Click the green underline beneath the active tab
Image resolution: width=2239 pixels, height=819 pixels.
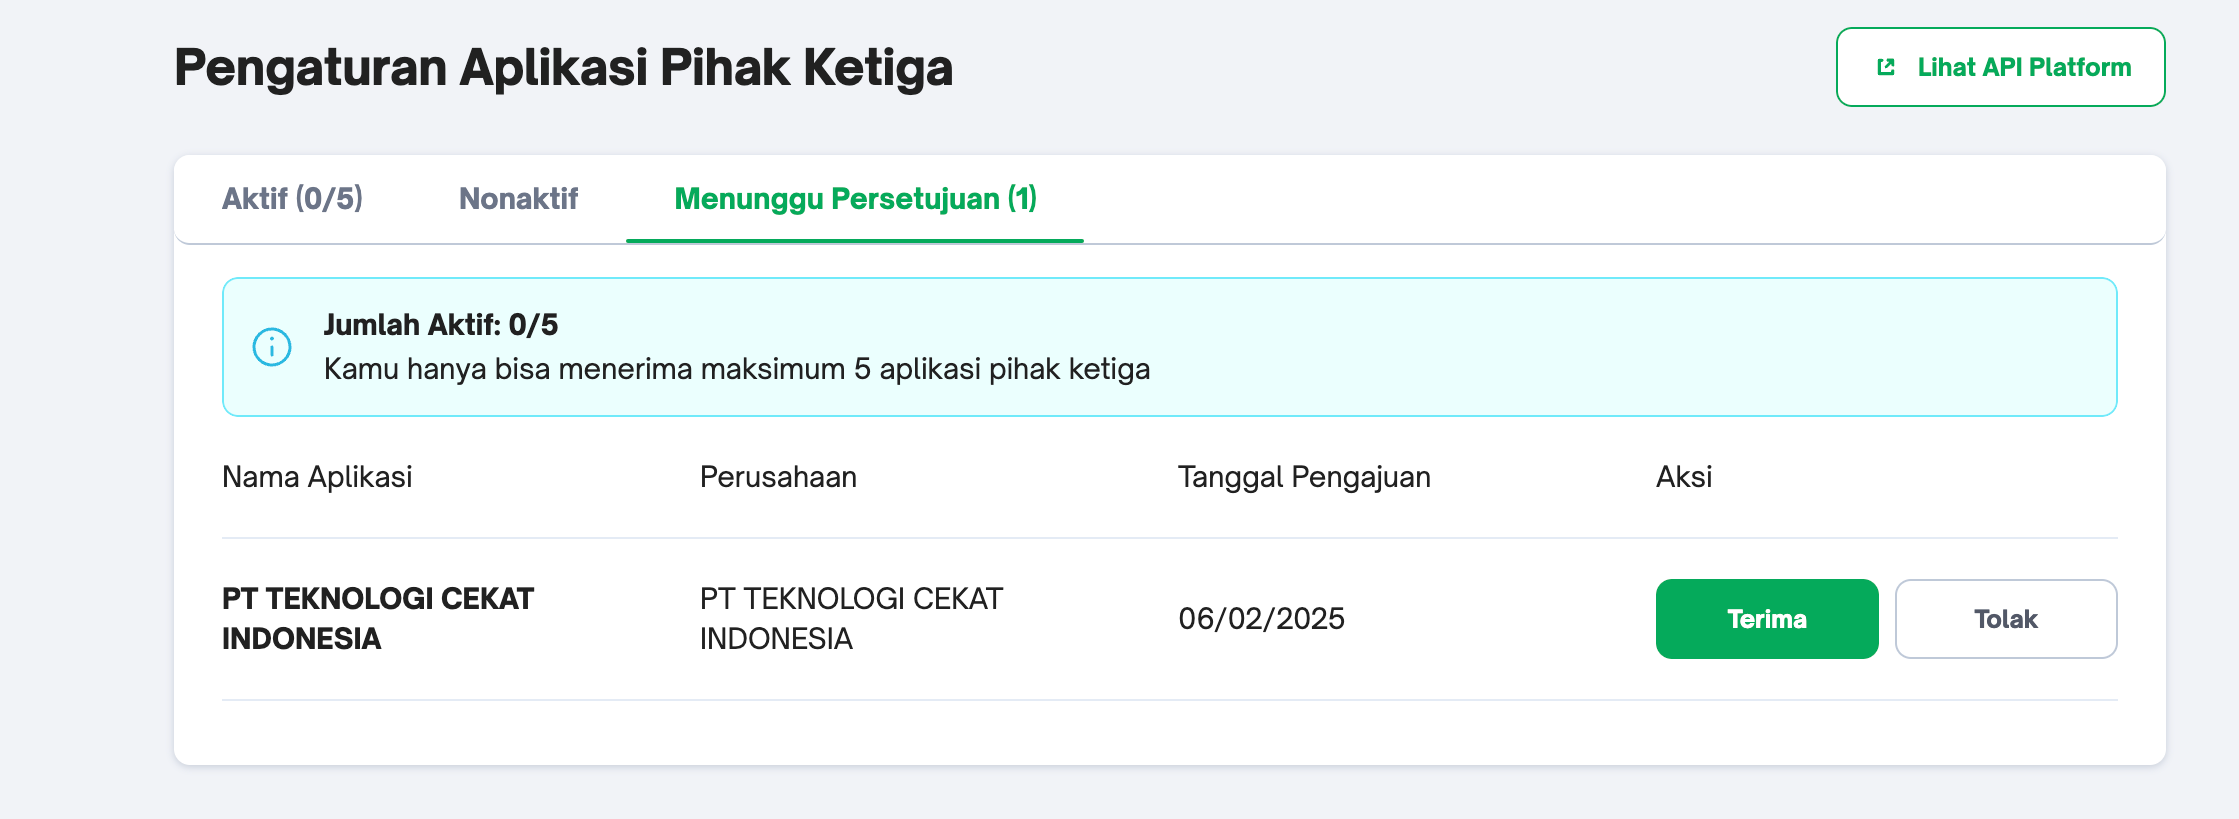(855, 240)
